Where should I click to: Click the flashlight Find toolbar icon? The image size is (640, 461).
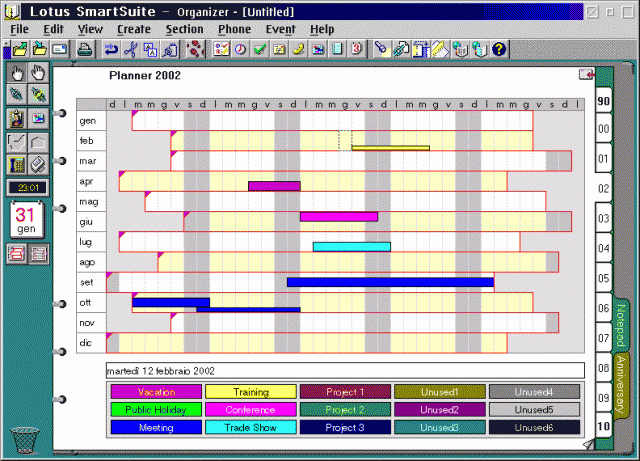point(382,49)
